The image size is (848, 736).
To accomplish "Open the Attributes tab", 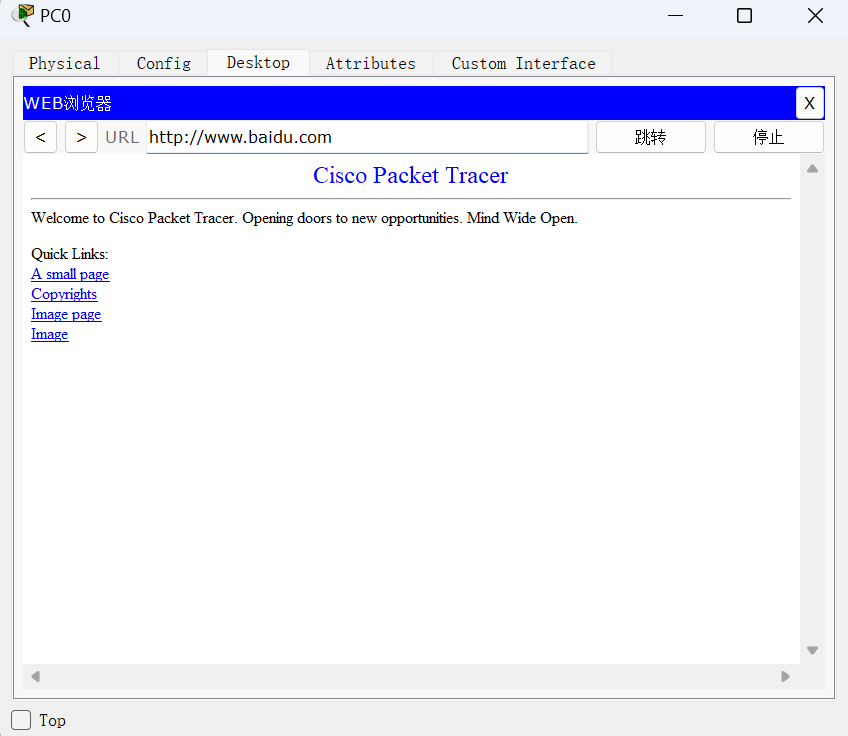I will [x=370, y=63].
